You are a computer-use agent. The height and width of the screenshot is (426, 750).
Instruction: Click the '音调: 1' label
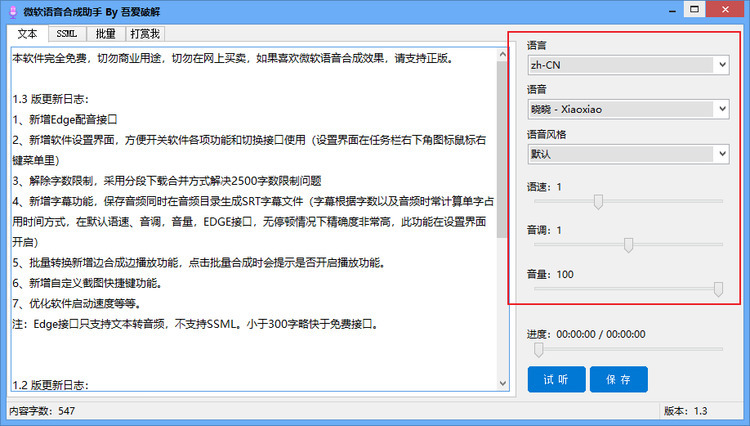point(544,230)
